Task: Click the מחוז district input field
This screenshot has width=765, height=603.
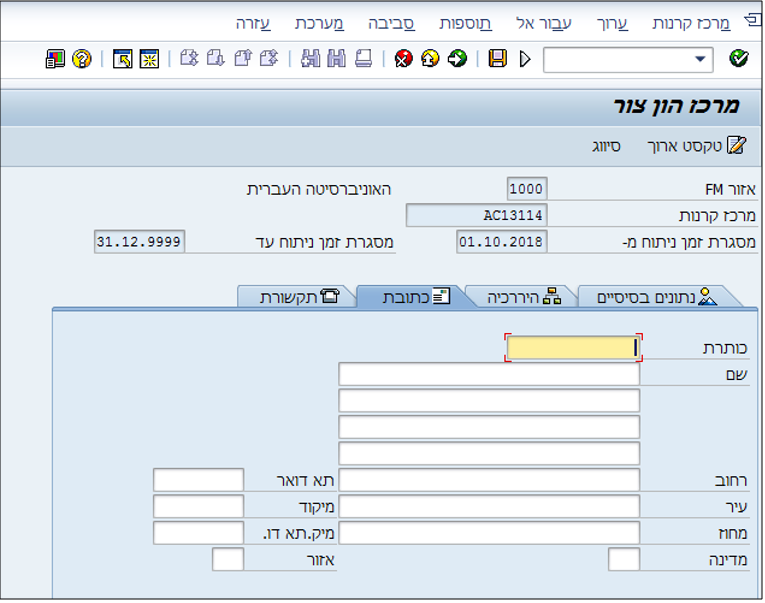Action: (x=489, y=533)
